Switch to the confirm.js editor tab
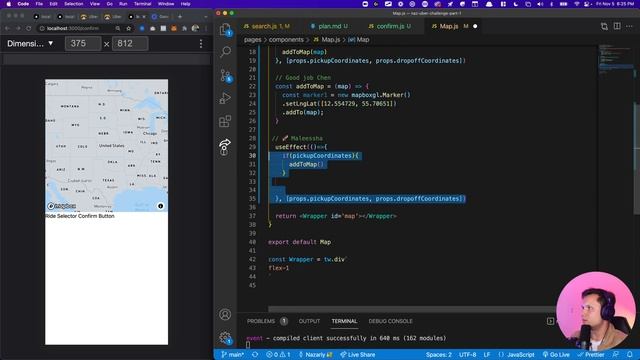The width and height of the screenshot is (640, 360). point(390,26)
